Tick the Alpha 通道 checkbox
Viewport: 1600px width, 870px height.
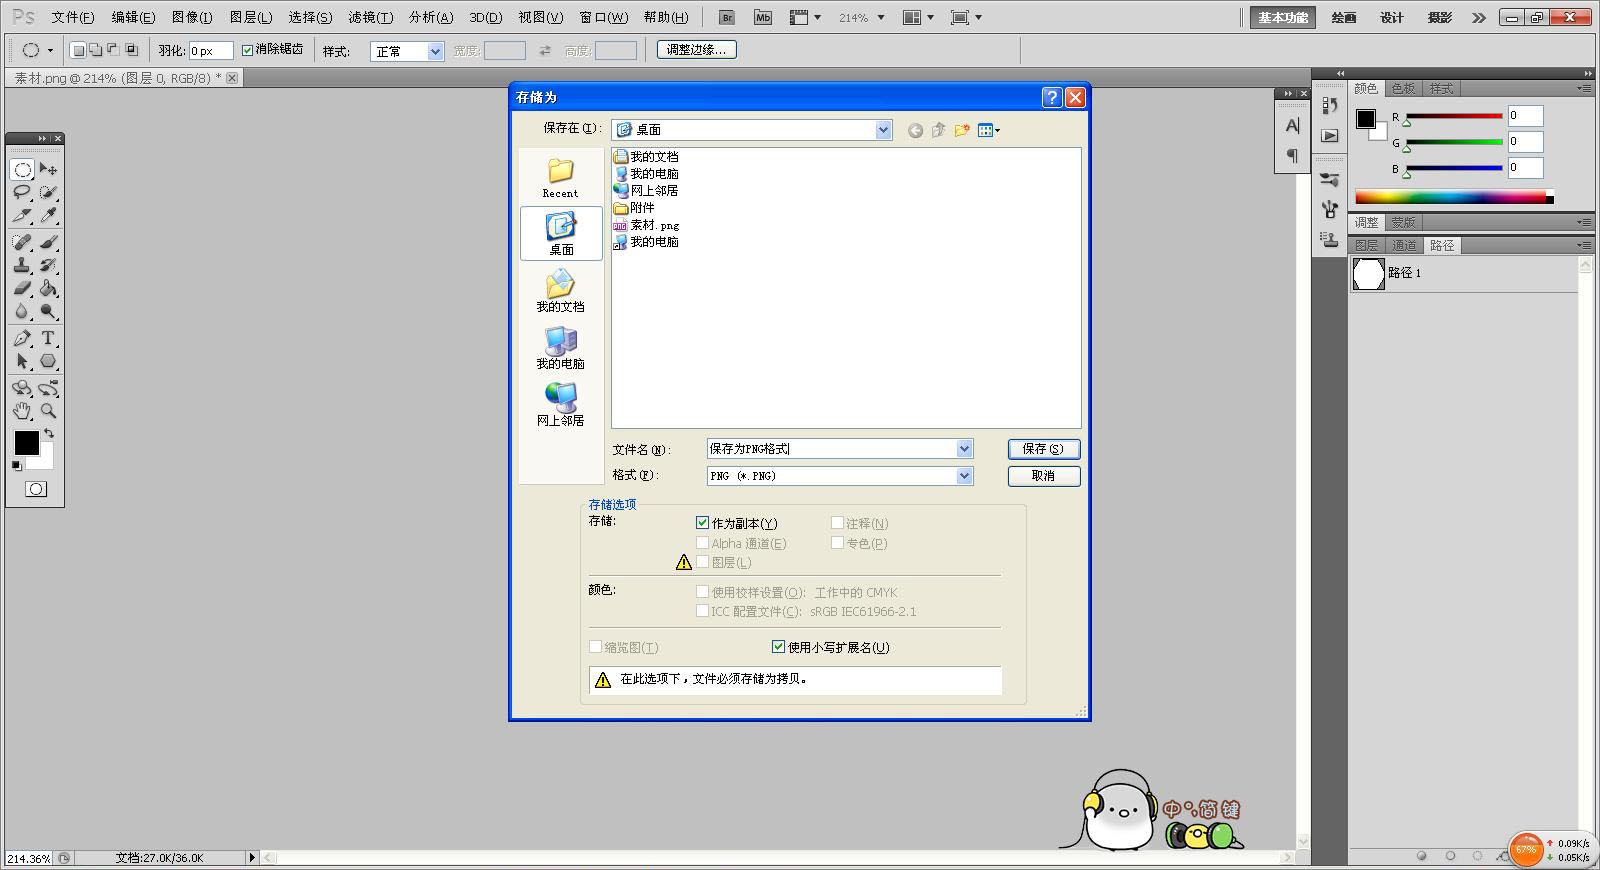tap(702, 543)
